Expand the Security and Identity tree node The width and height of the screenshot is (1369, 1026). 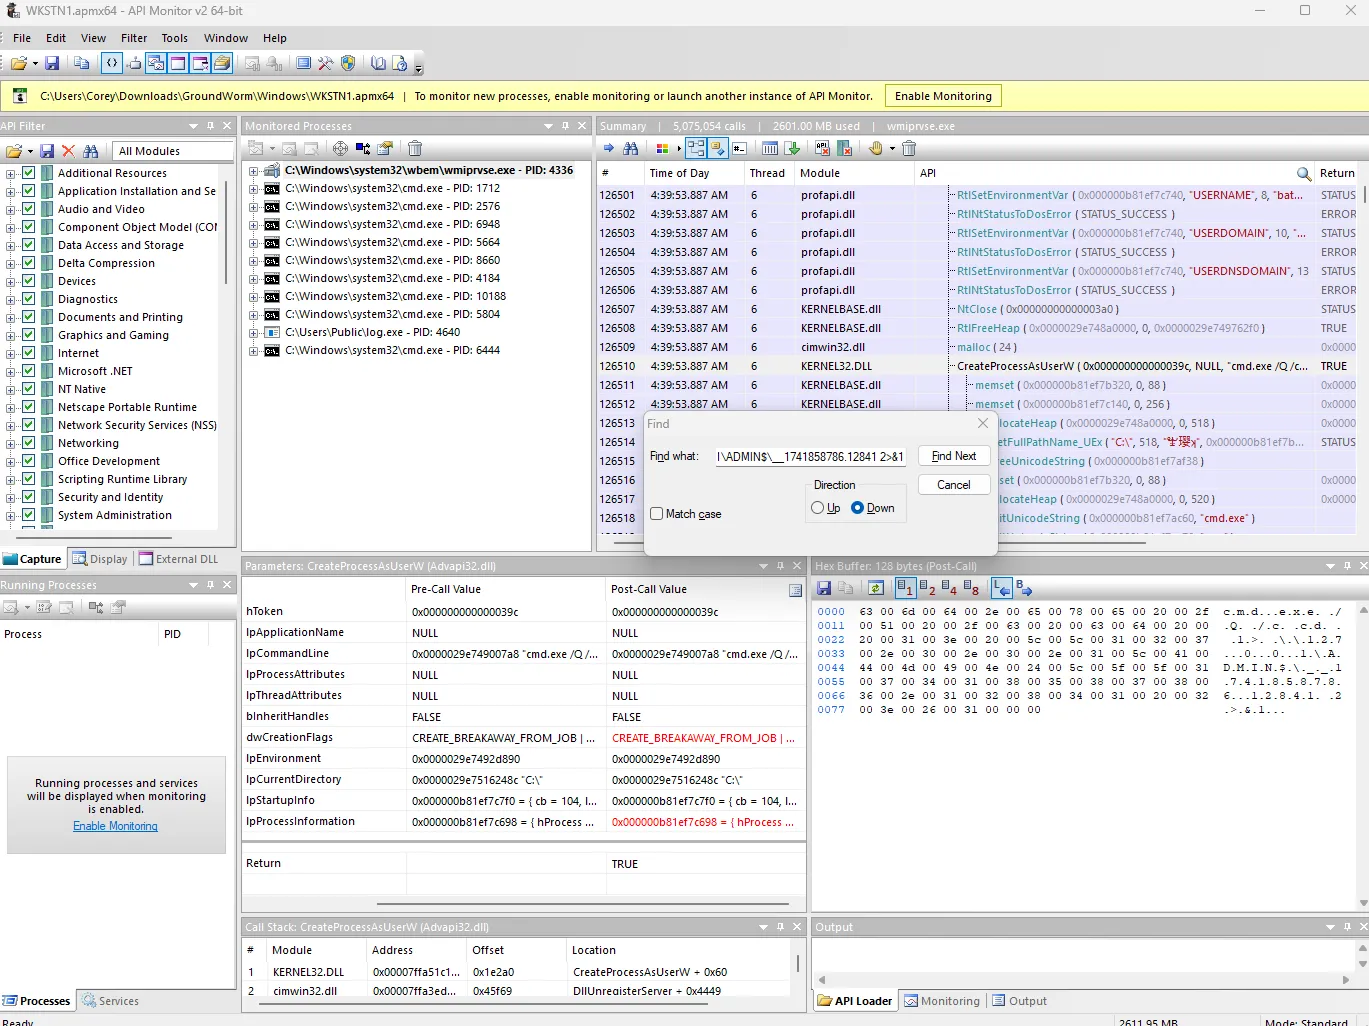(11, 497)
